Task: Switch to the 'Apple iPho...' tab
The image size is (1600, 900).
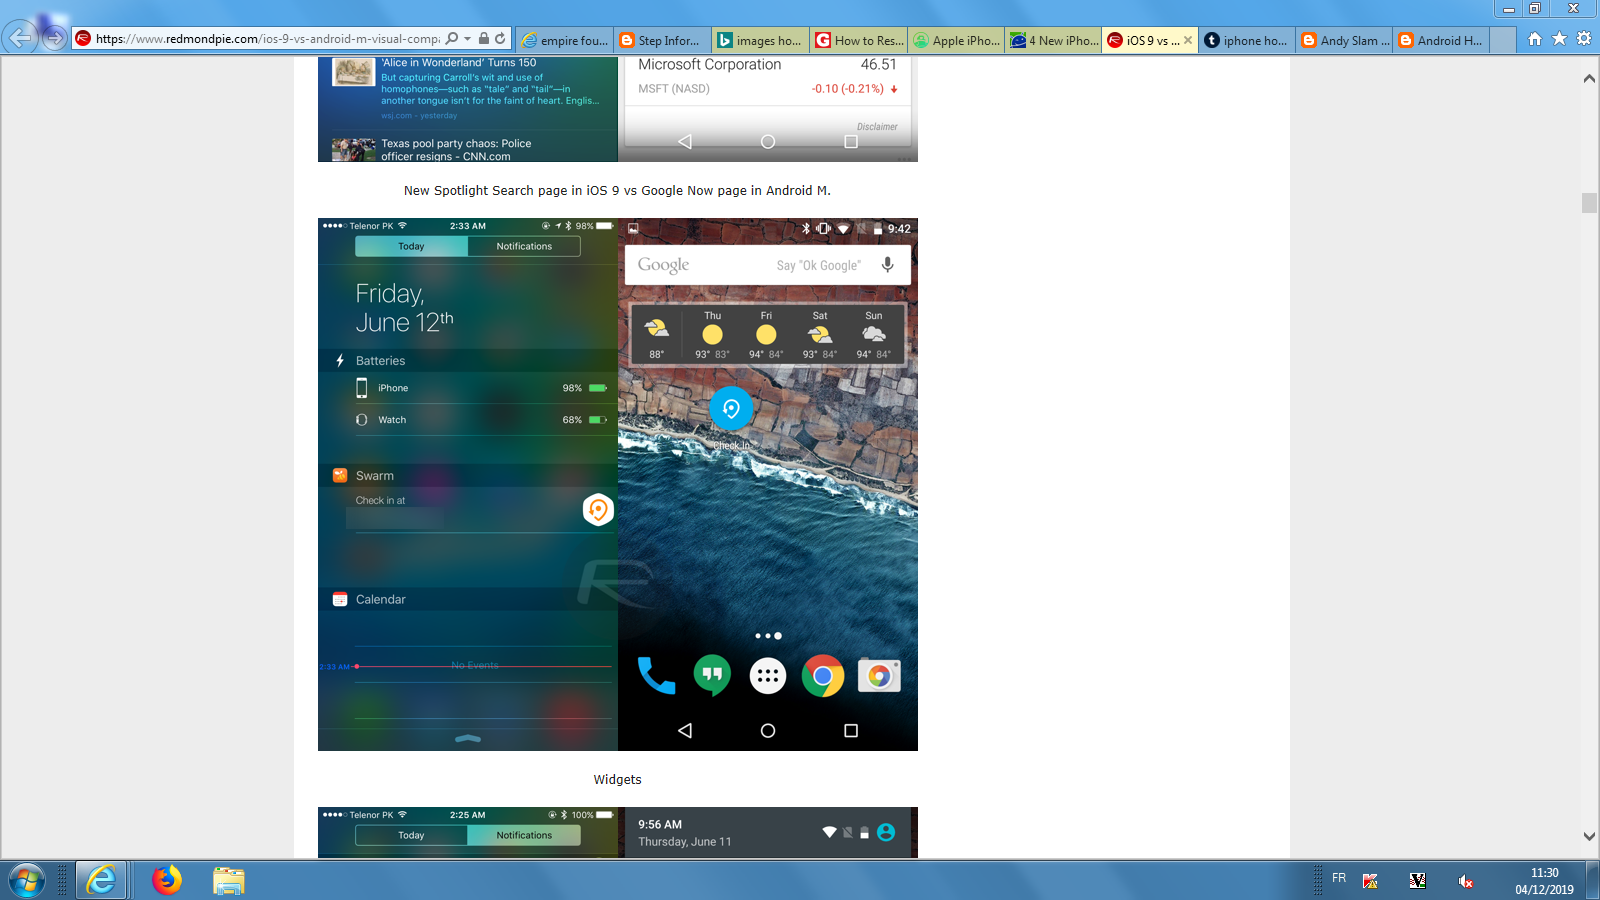Action: (x=957, y=40)
